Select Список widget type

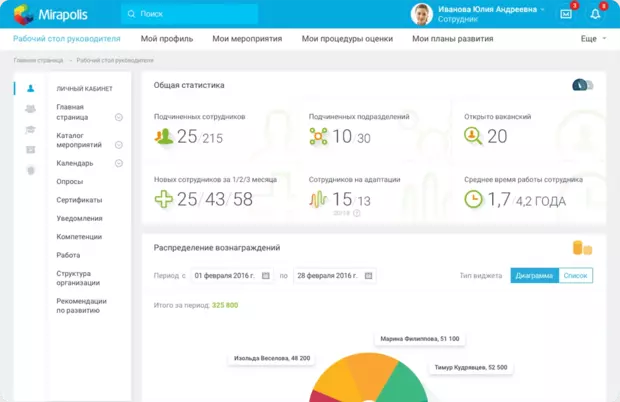tap(575, 276)
